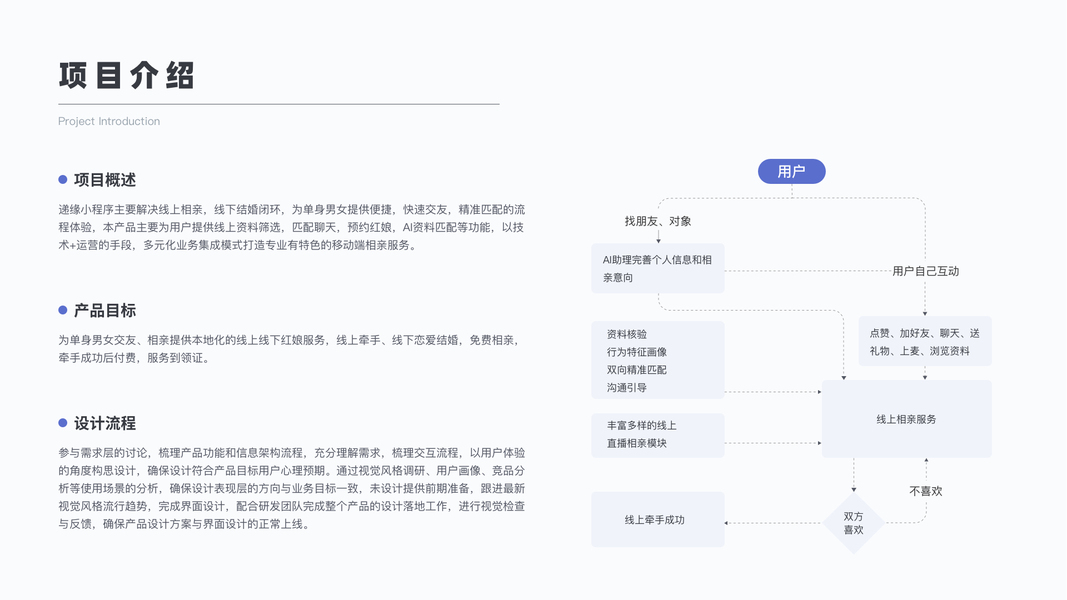This screenshot has height=600, width=1067.
Task: Click the 用户自己互动 flow label
Action: pyautogui.click(x=925, y=271)
